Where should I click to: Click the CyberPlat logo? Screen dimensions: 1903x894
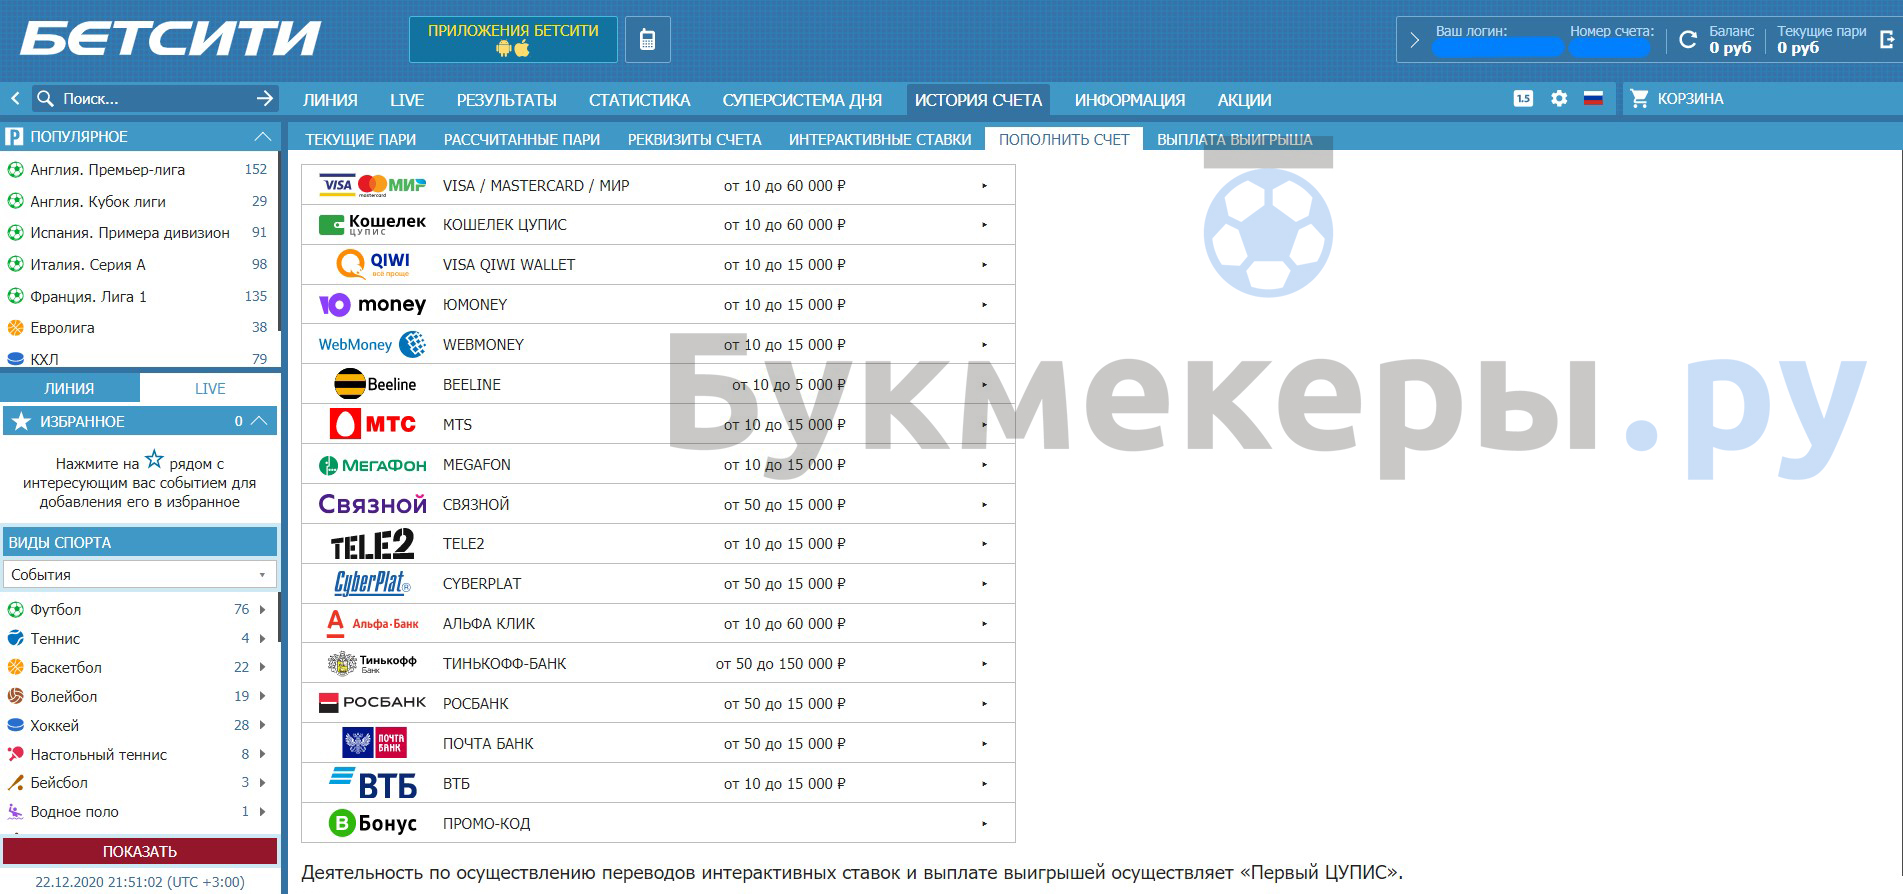pos(372,583)
